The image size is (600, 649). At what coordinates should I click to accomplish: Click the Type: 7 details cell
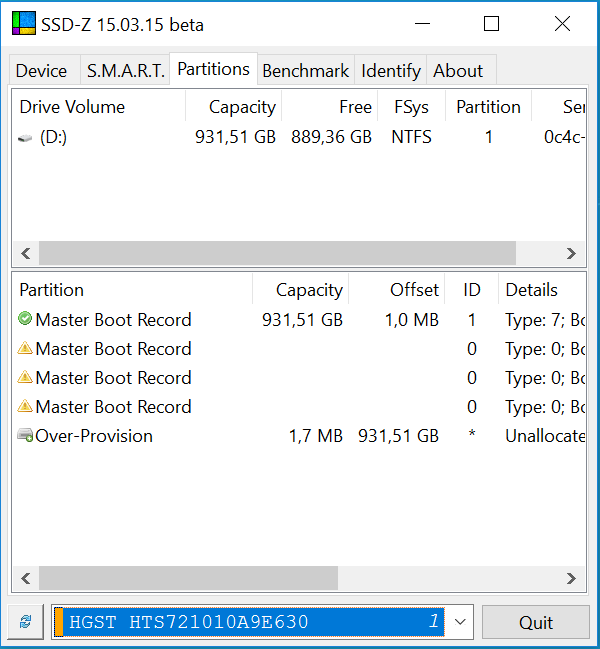pos(545,320)
